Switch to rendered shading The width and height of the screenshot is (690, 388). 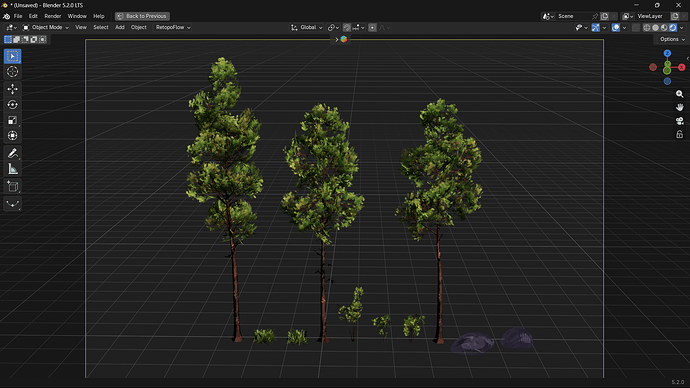[673, 27]
